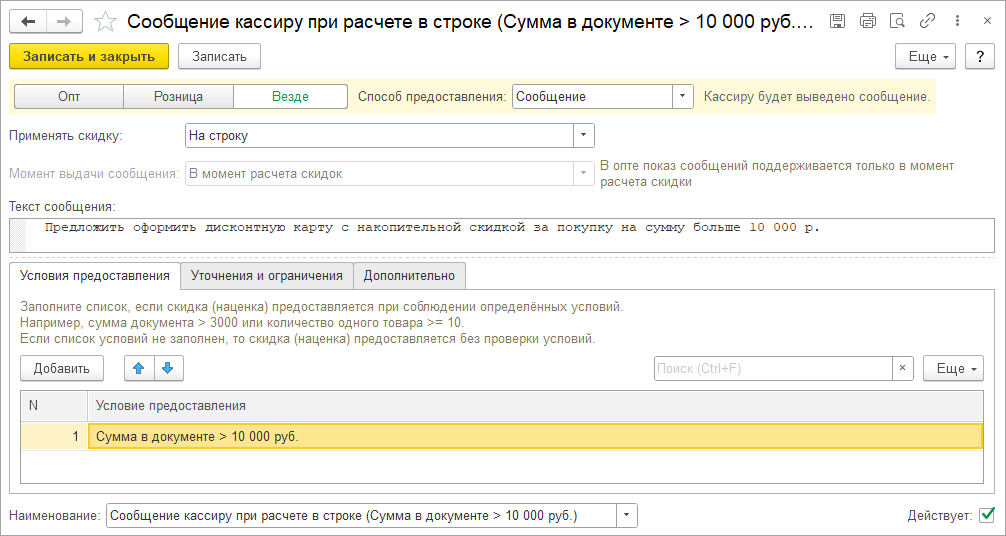1006x536 pixels.
Task: Open the "Дополнительно" tab
Action: click(409, 275)
